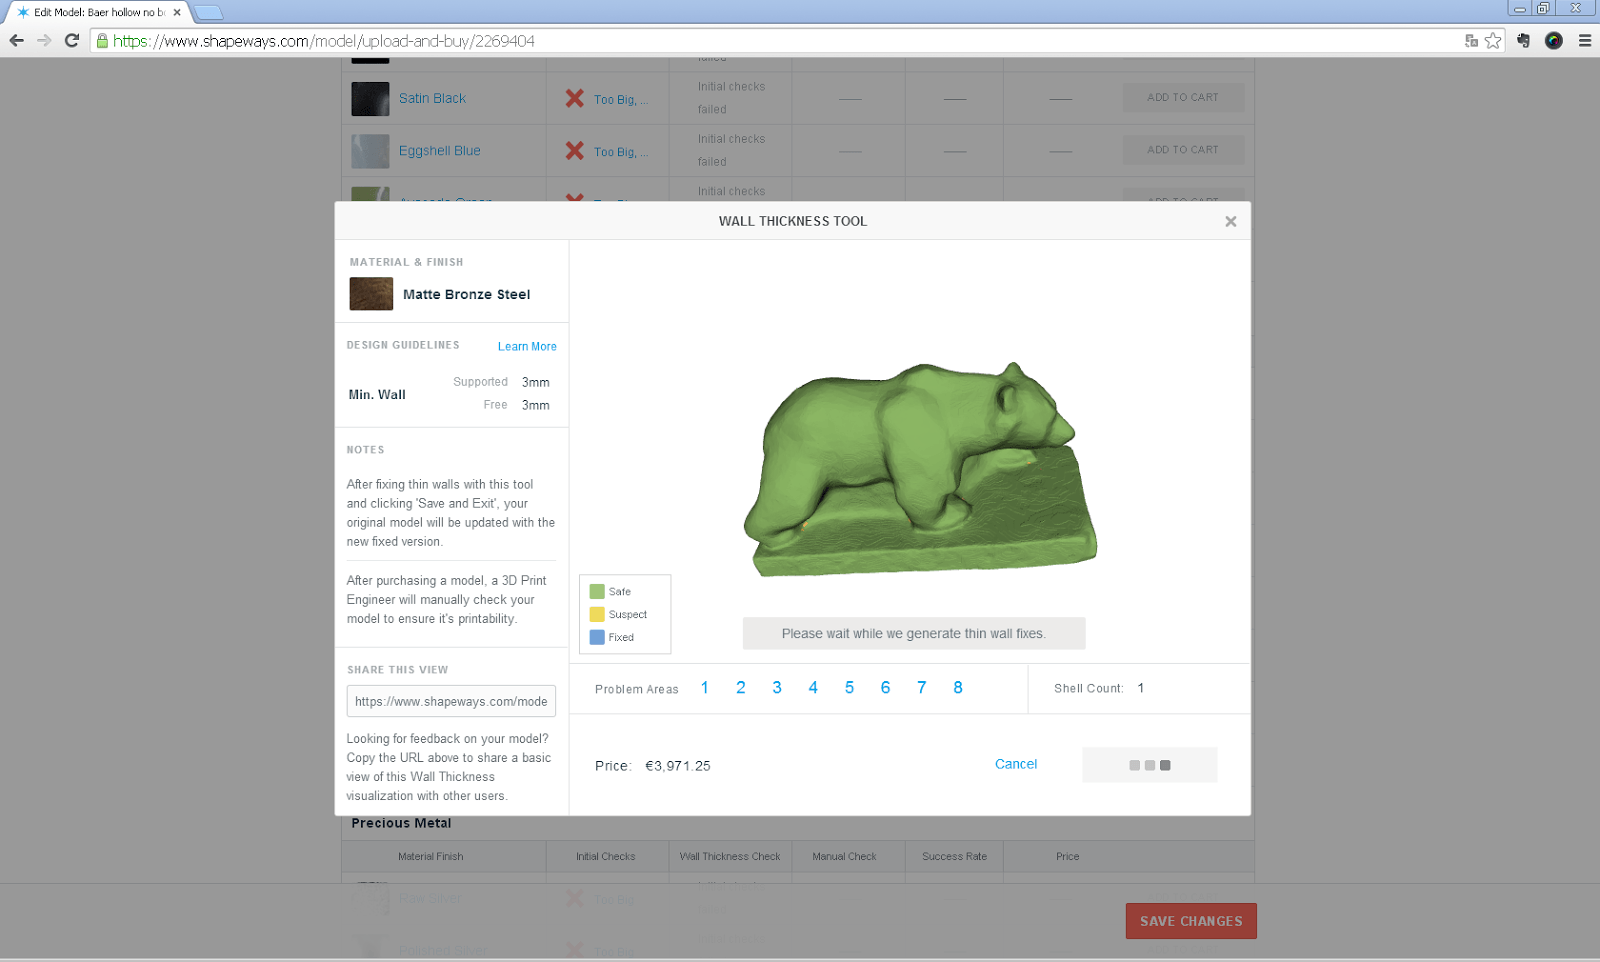Click the colorful extension icon near the menu
This screenshot has height=962, width=1600.
(x=1553, y=40)
